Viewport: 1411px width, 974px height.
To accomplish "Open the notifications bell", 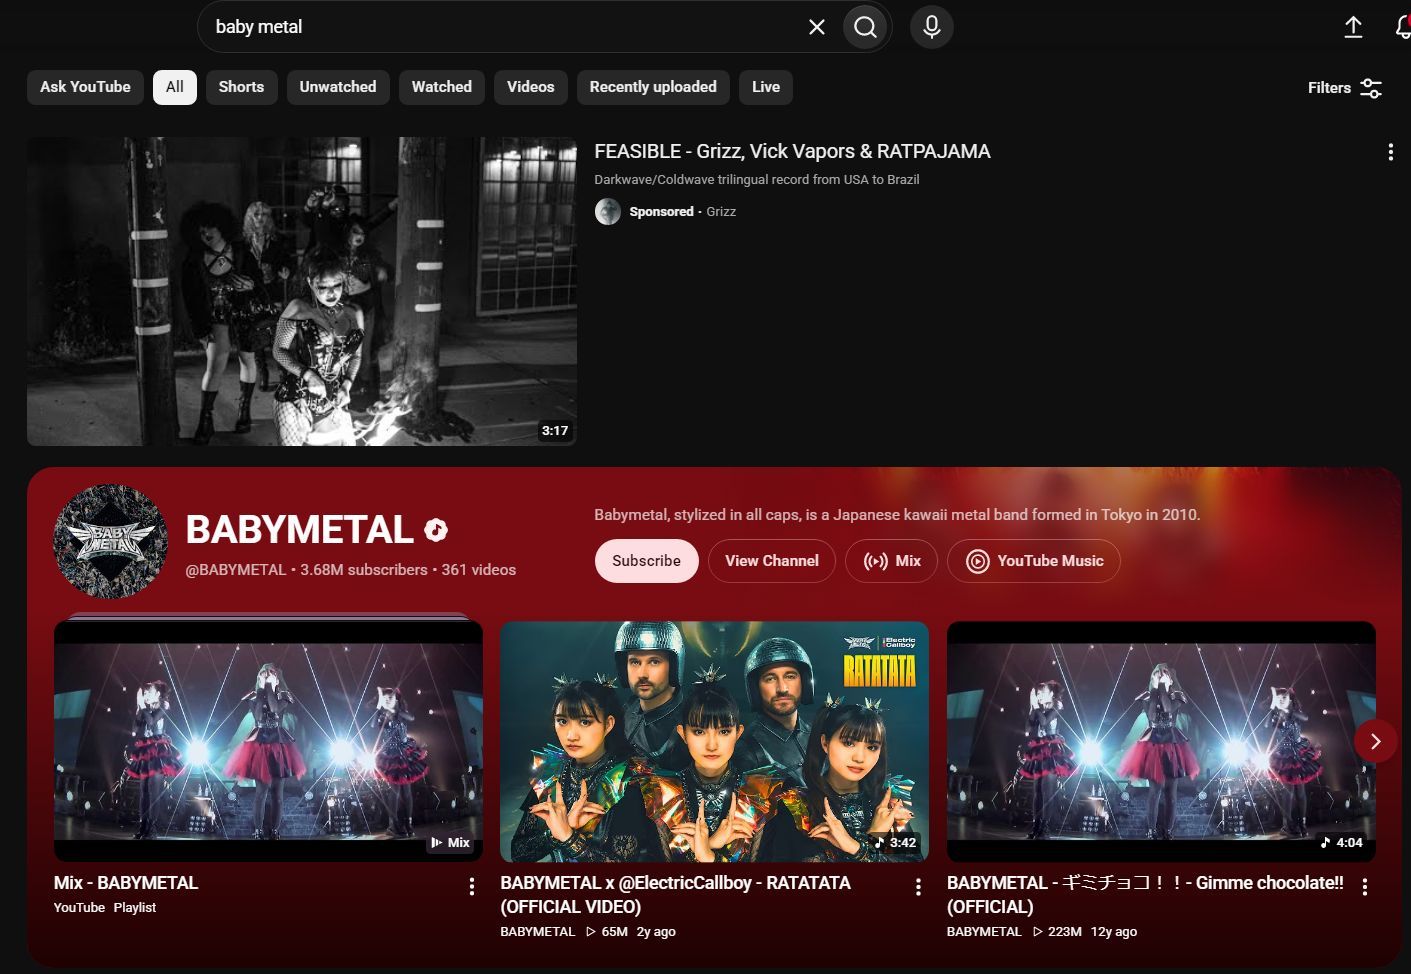I will pyautogui.click(x=1403, y=27).
